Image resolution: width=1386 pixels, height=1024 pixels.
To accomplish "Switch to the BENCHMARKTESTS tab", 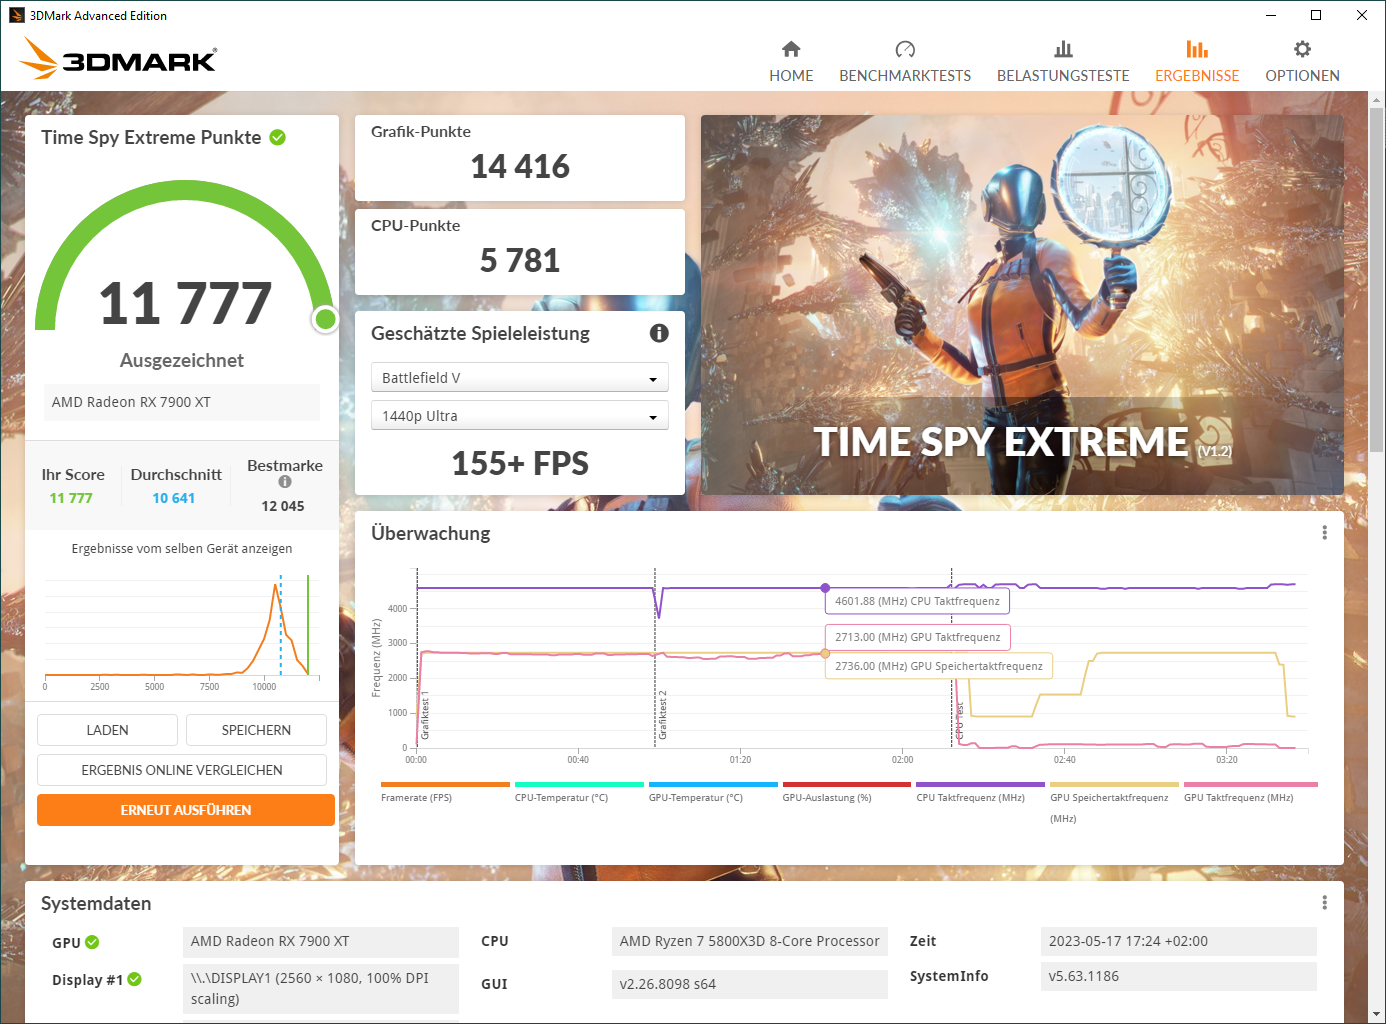I will (x=905, y=62).
